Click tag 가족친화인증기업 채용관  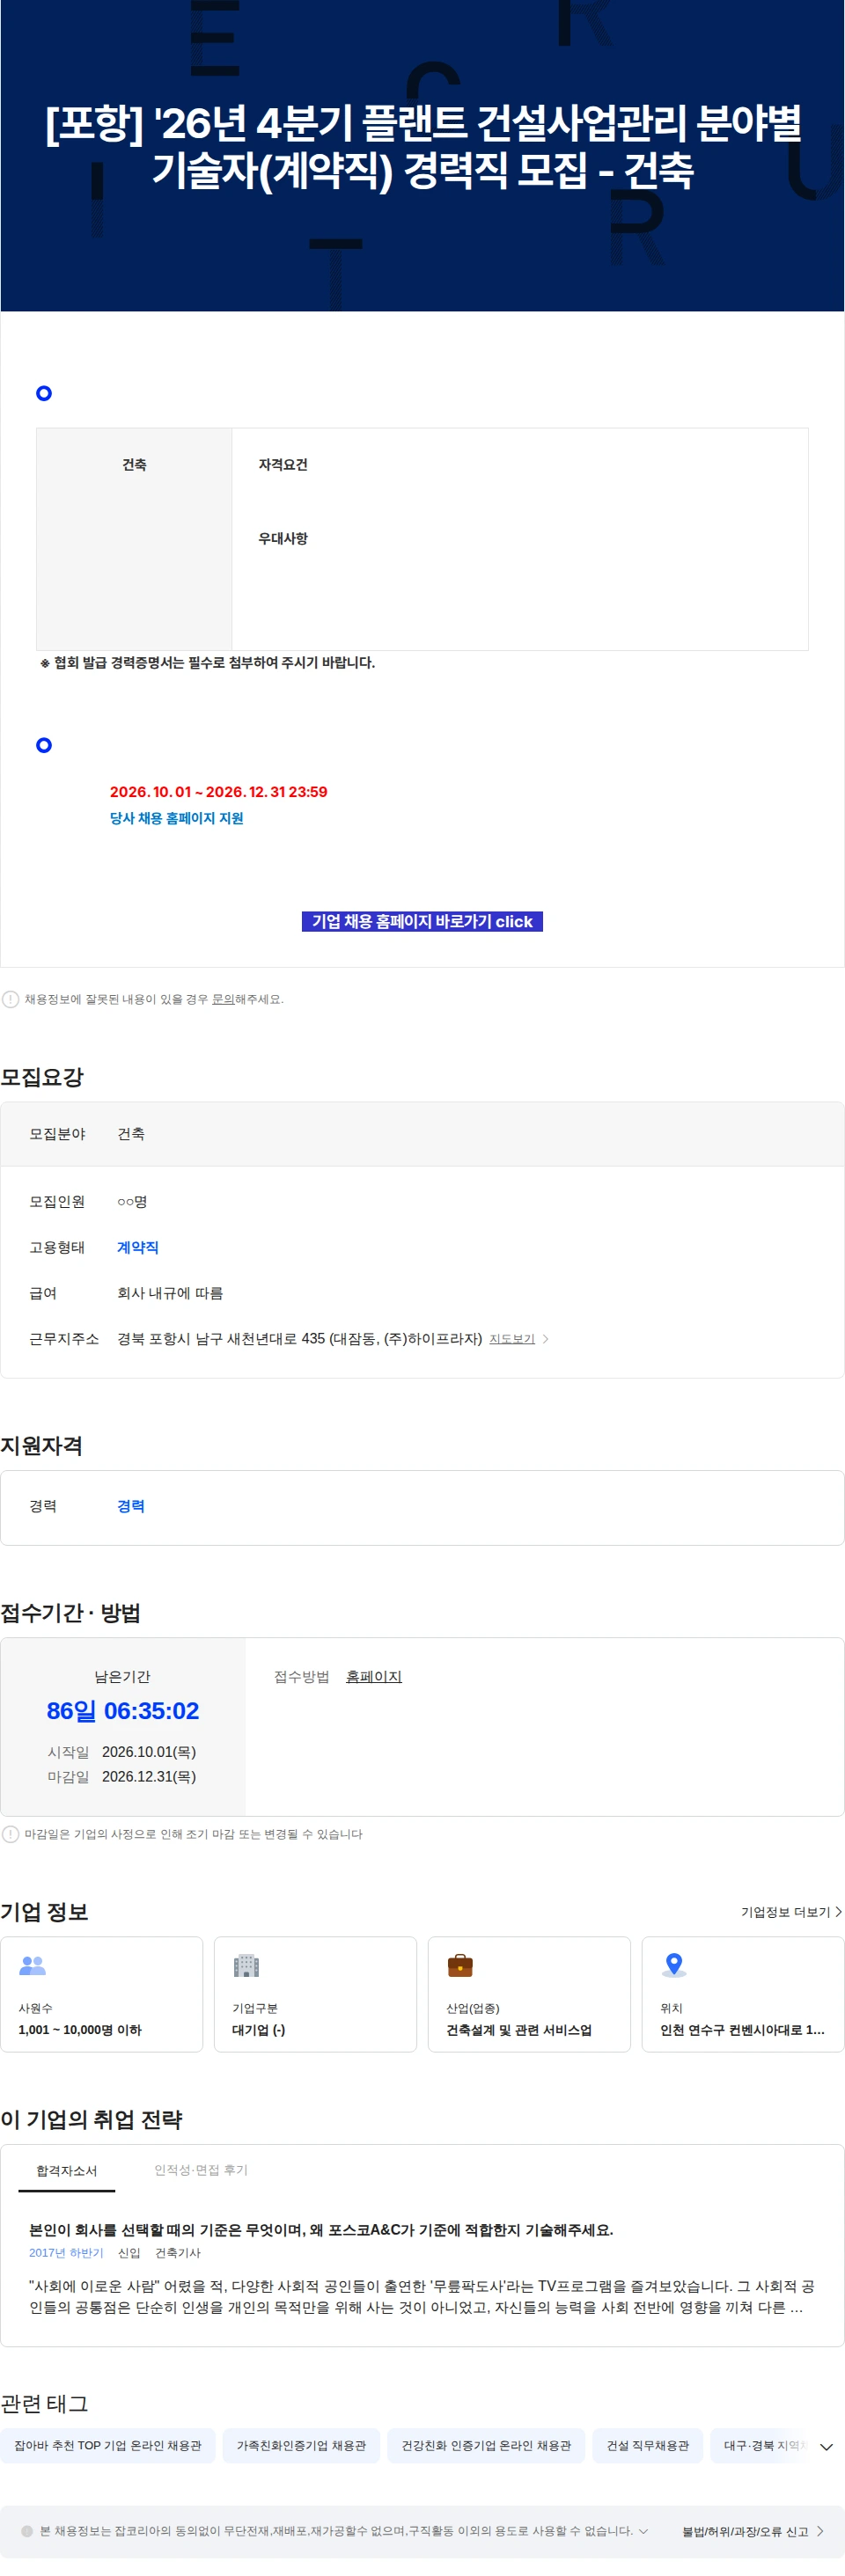[301, 2445]
